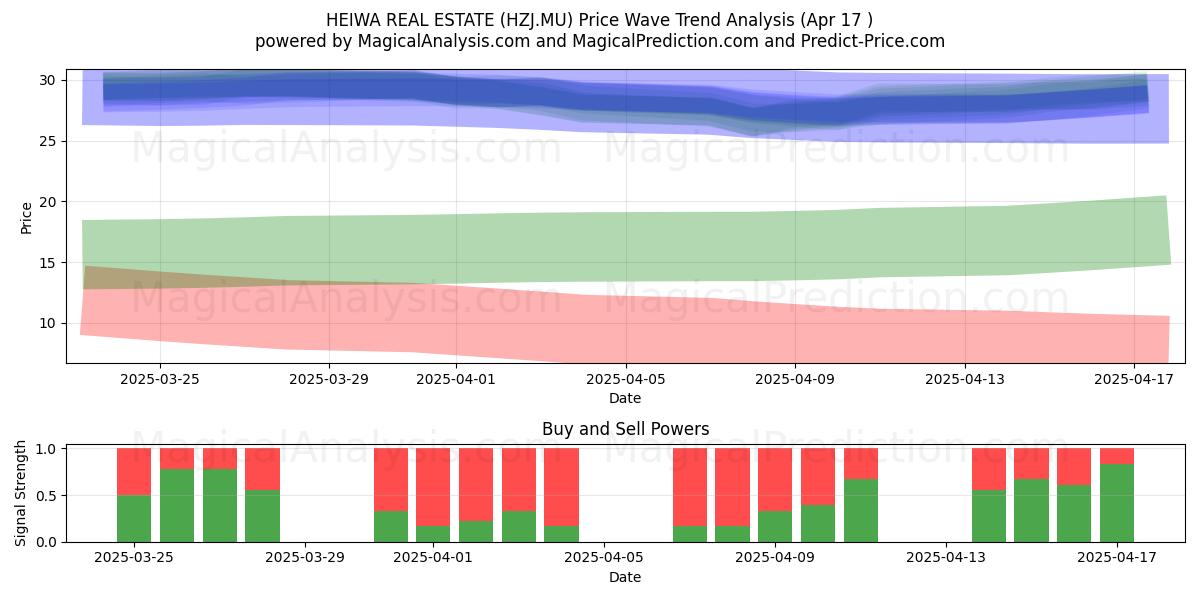Click price chart date tick '2025-04-05'

[626, 379]
